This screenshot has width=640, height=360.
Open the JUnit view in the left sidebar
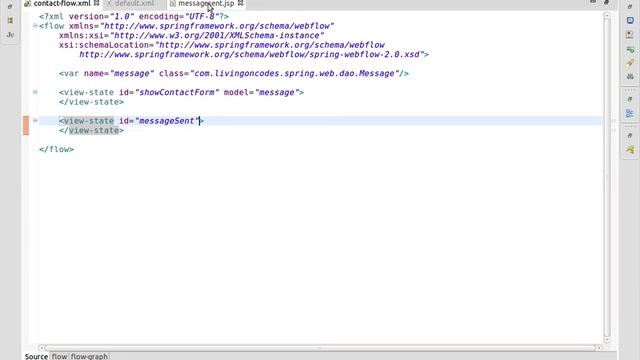[x=11, y=35]
